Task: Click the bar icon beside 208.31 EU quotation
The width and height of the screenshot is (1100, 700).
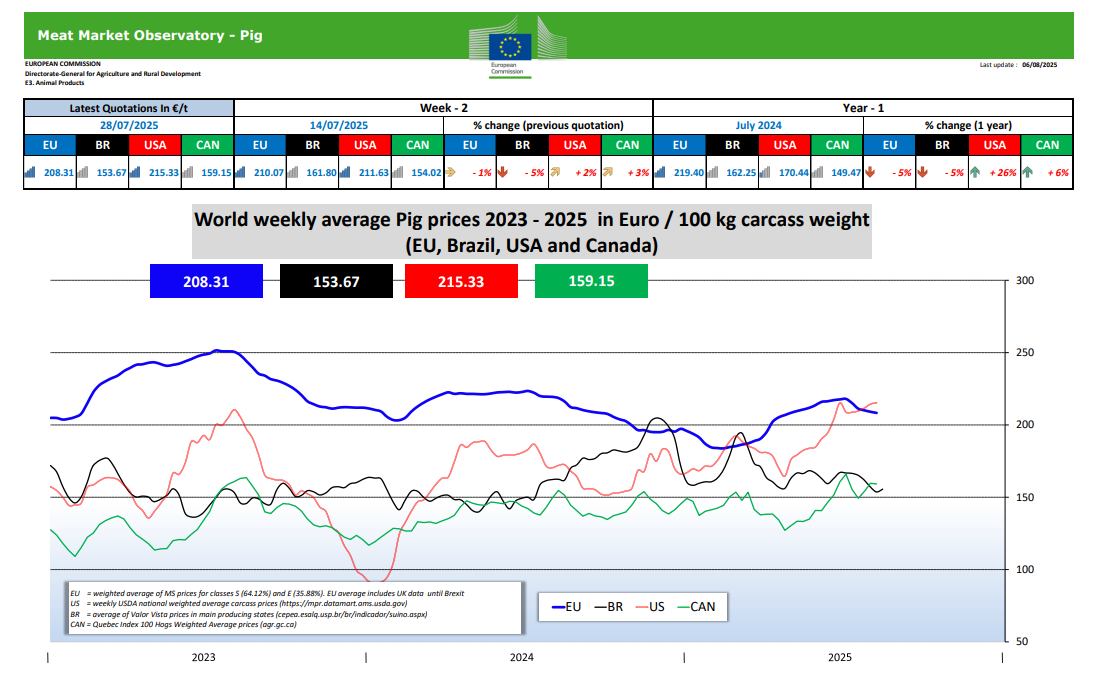Action: 28,173
